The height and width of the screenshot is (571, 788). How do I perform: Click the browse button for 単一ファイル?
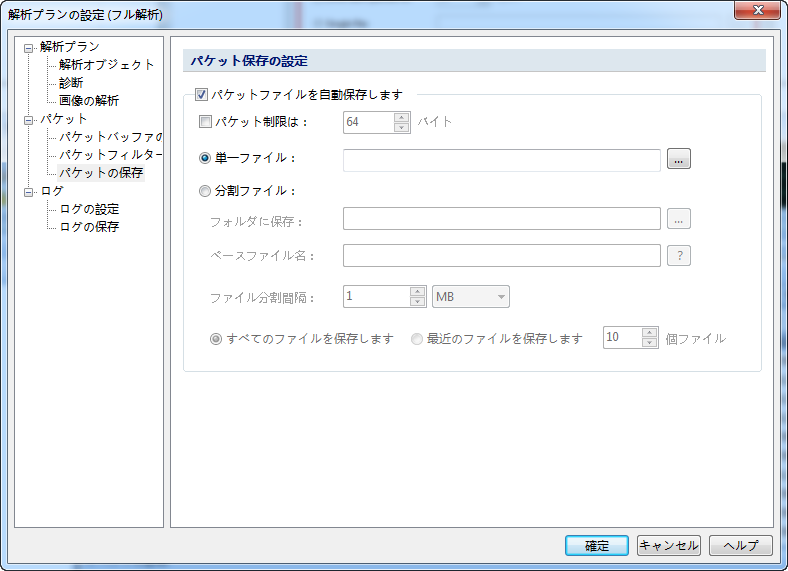coord(679,159)
